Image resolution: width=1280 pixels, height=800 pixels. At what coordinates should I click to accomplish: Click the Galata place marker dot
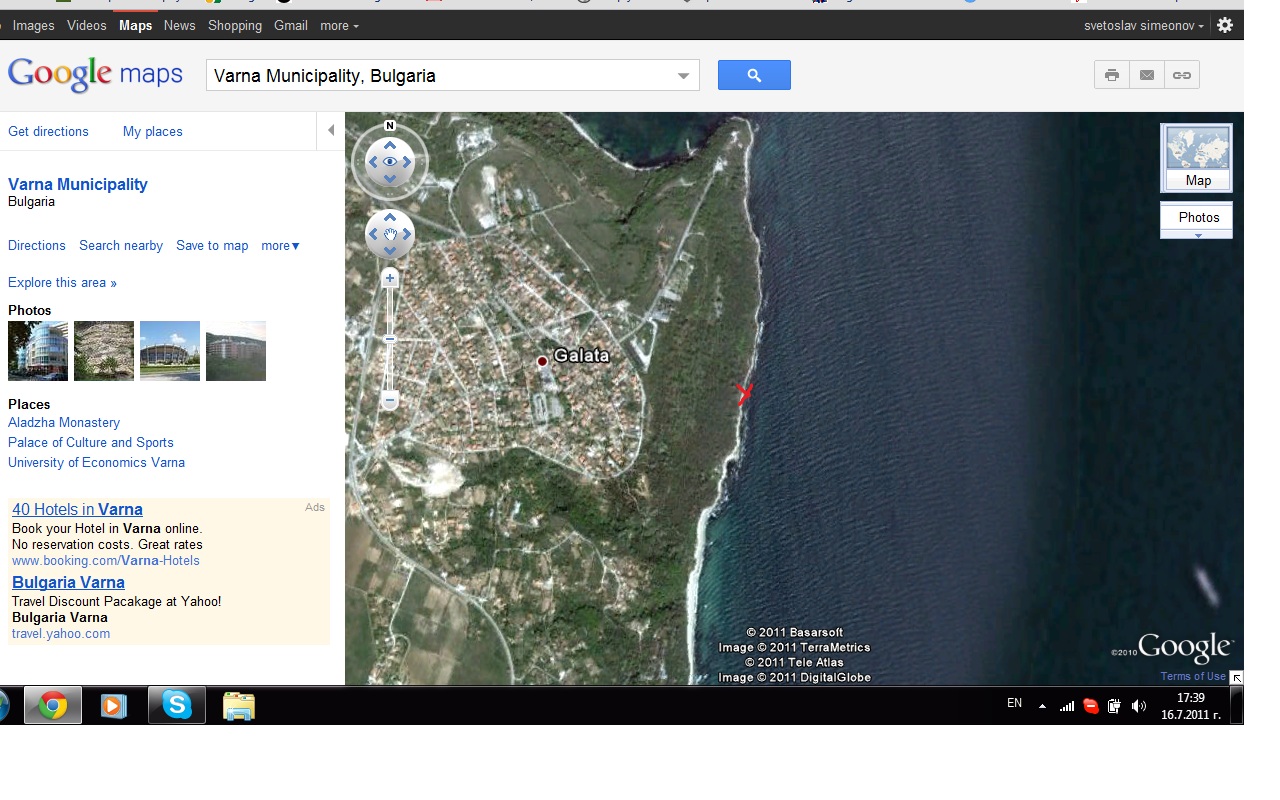(542, 361)
